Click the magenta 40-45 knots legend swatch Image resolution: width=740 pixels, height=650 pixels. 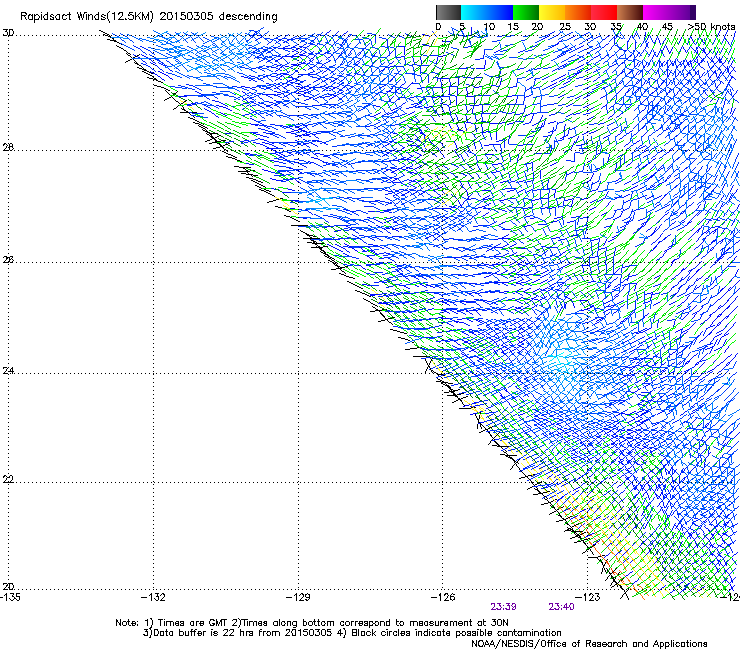click(656, 12)
